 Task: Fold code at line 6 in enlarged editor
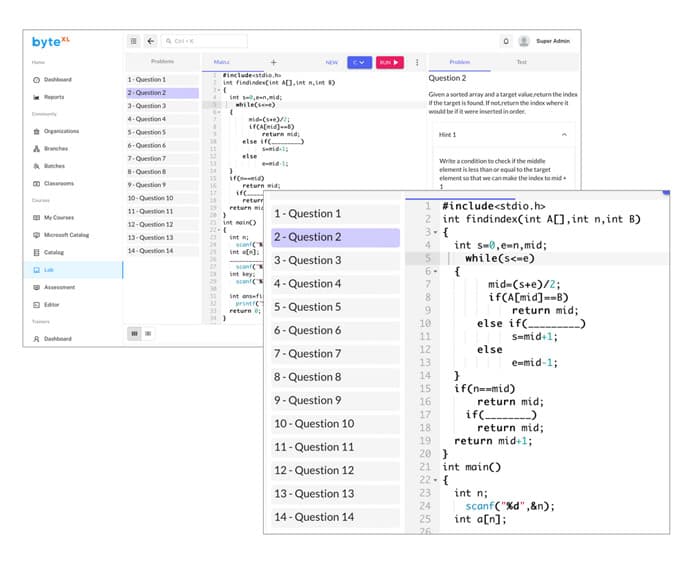(x=435, y=271)
